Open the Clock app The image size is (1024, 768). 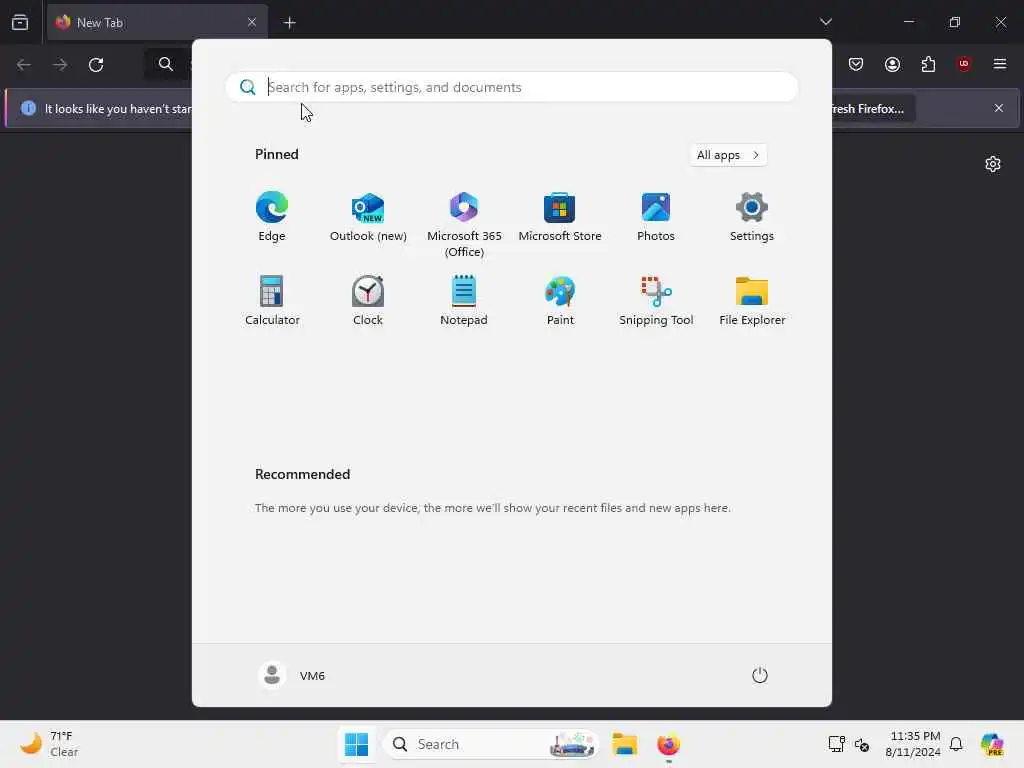(368, 300)
